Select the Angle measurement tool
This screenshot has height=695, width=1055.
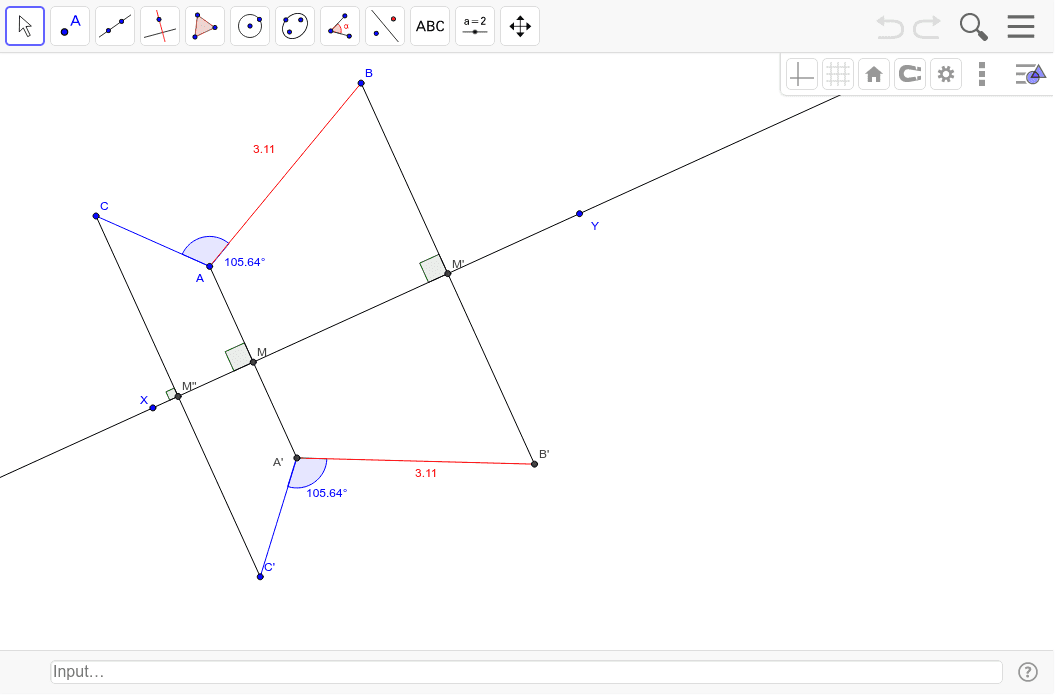coord(340,26)
